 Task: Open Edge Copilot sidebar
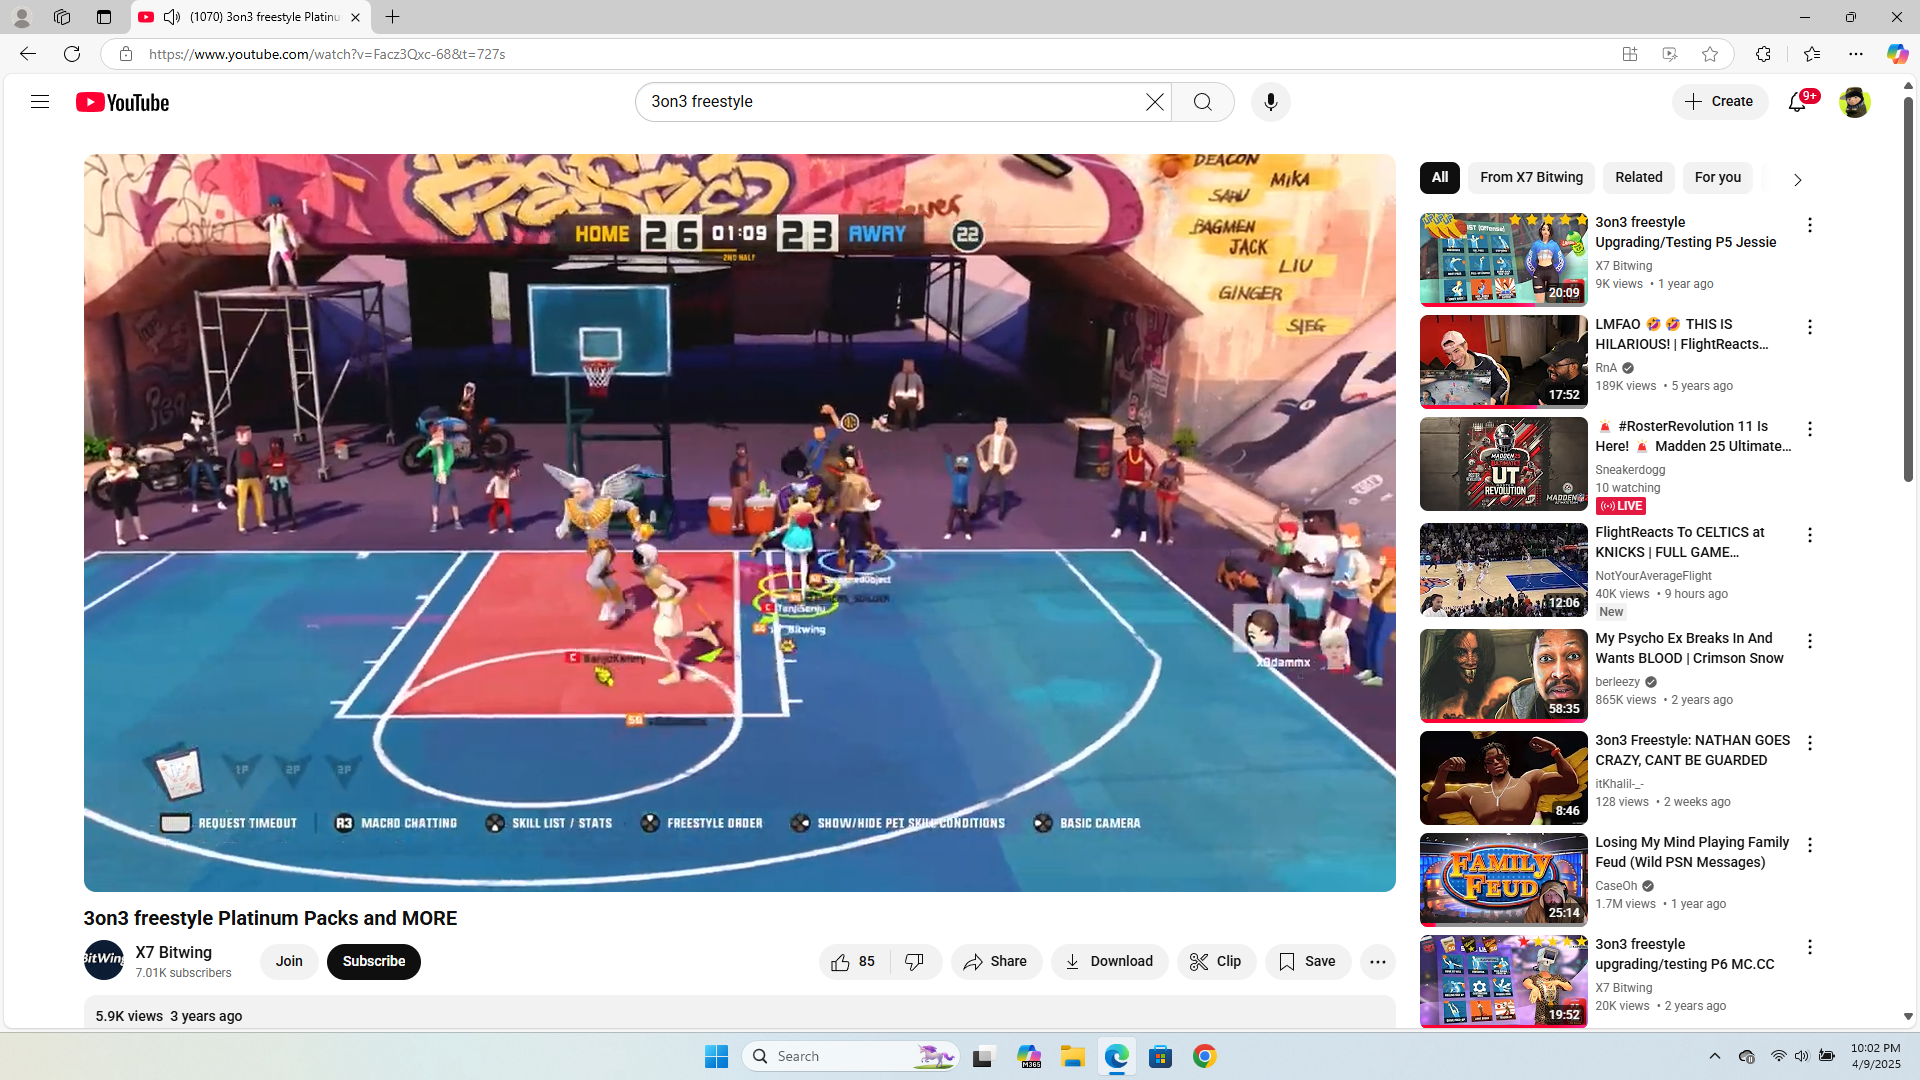[1896, 54]
